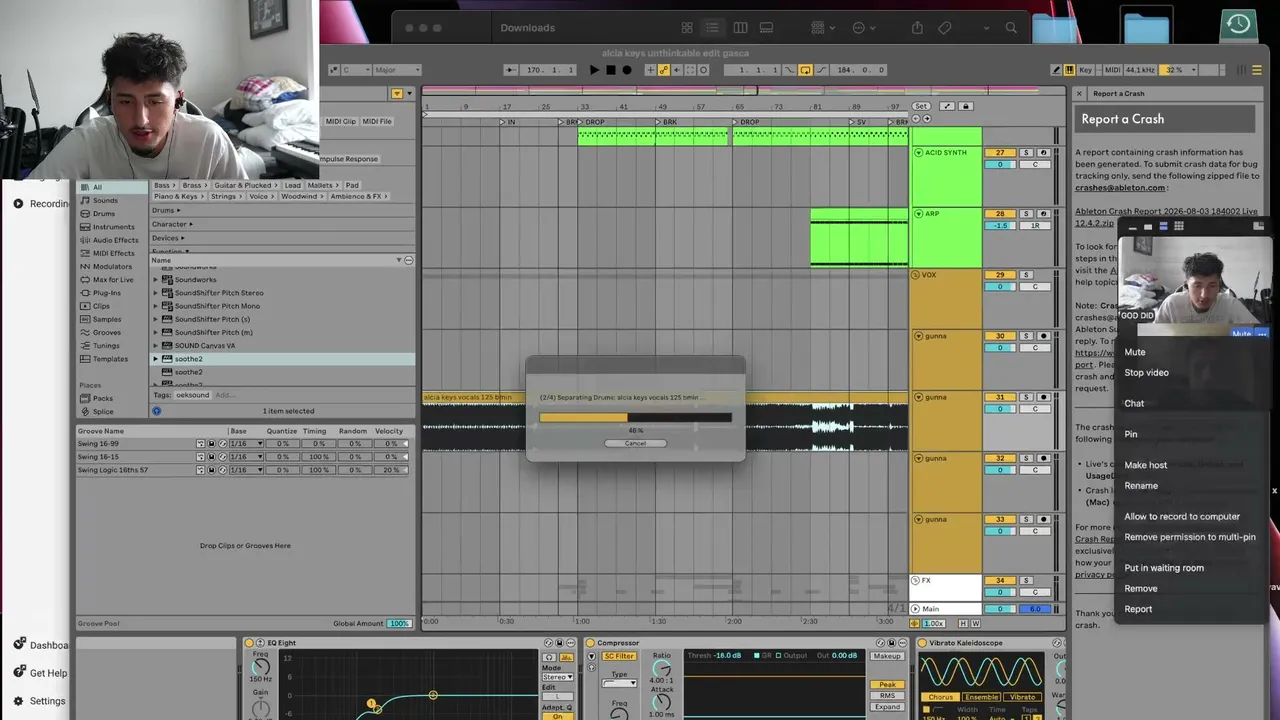
Task: Open crashes@ableton.com email link
Action: tap(1120, 188)
